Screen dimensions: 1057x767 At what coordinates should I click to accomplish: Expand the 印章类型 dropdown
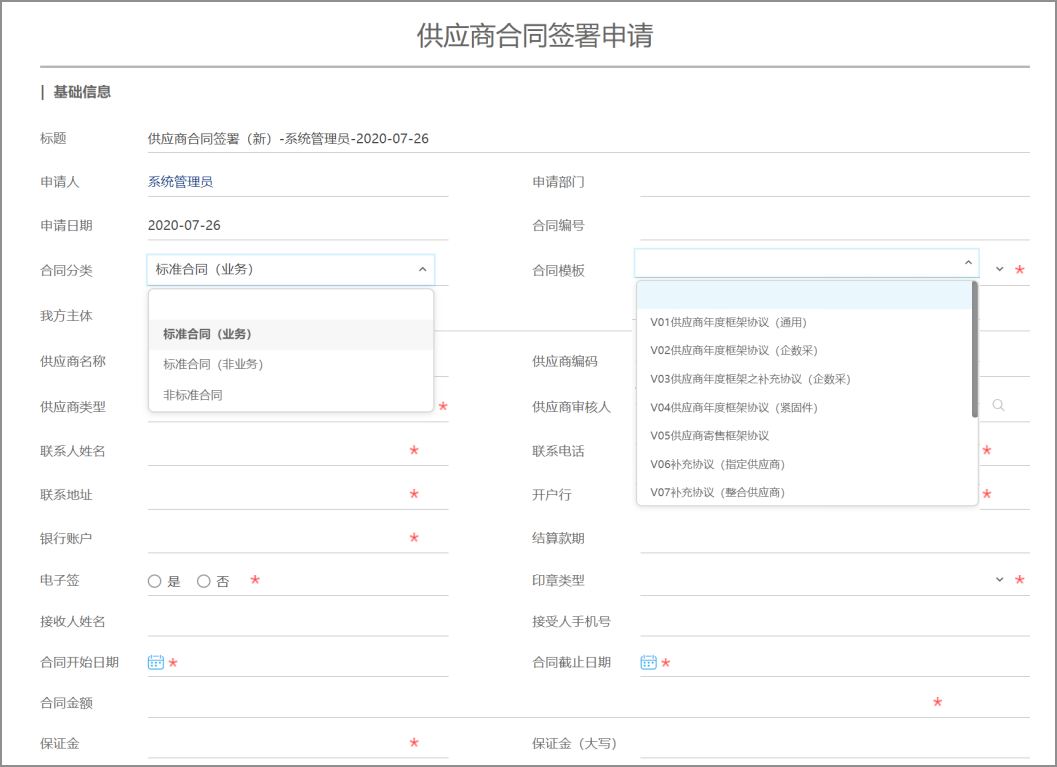(999, 580)
